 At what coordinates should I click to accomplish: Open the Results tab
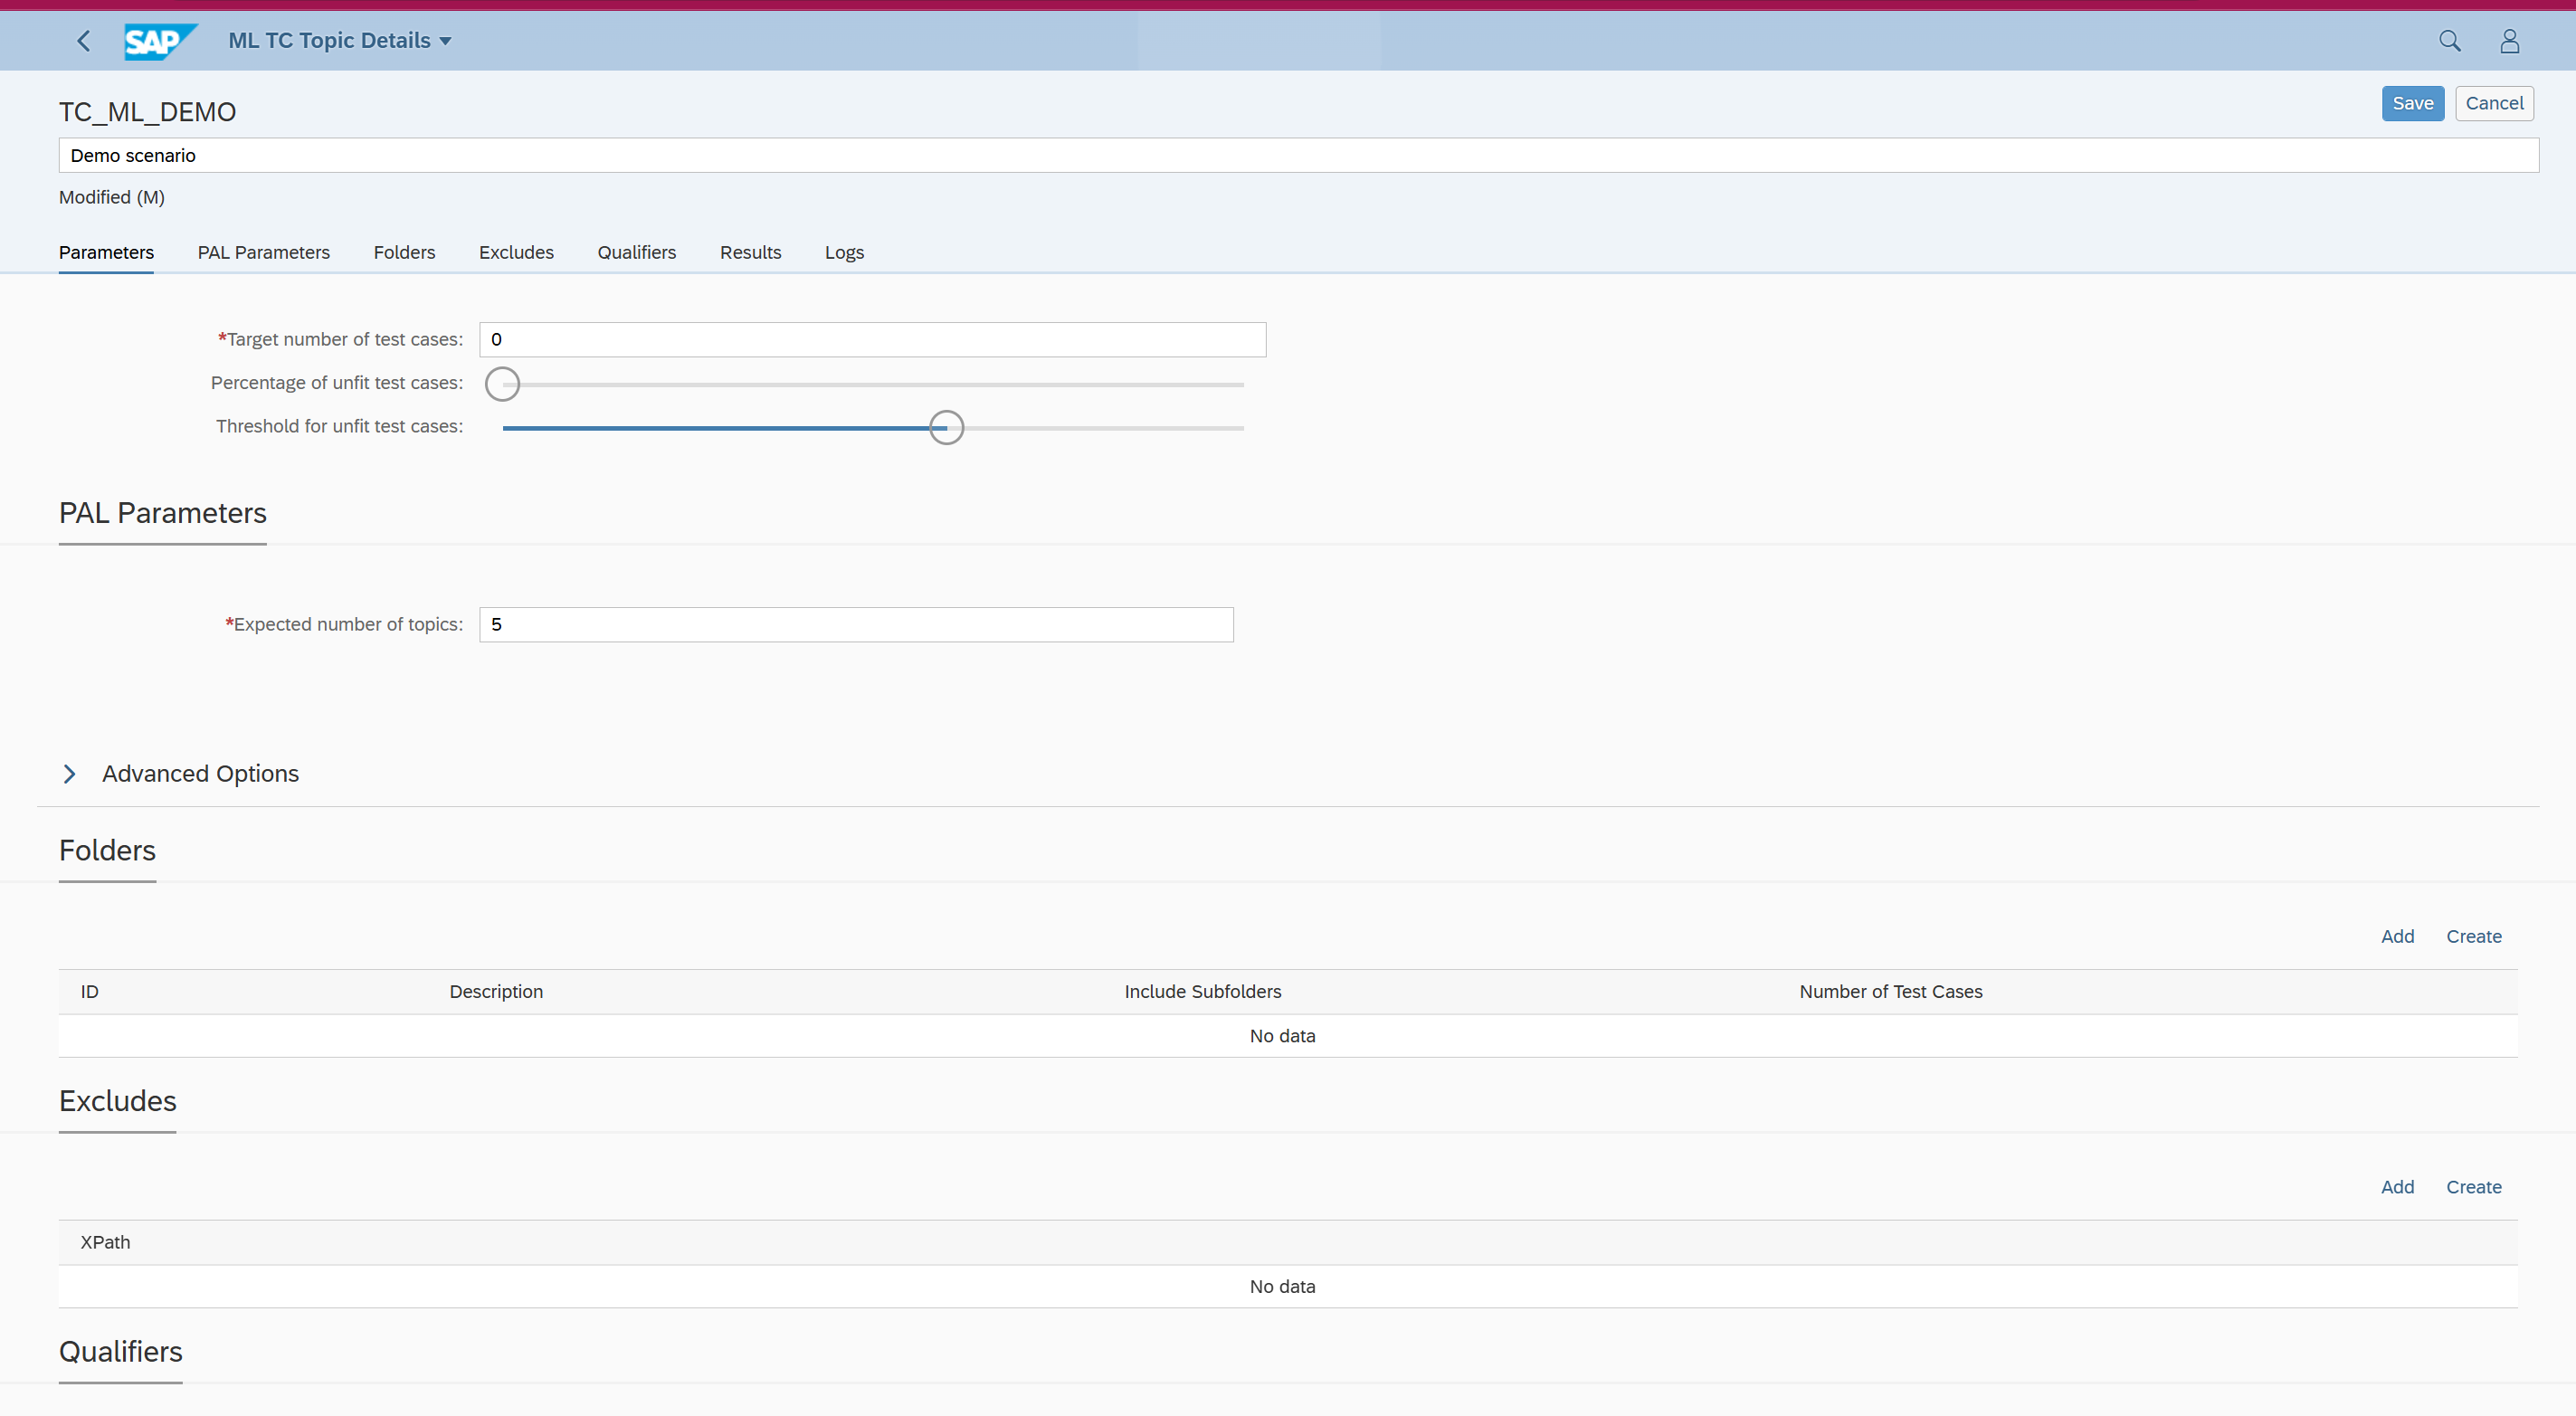[x=750, y=252]
